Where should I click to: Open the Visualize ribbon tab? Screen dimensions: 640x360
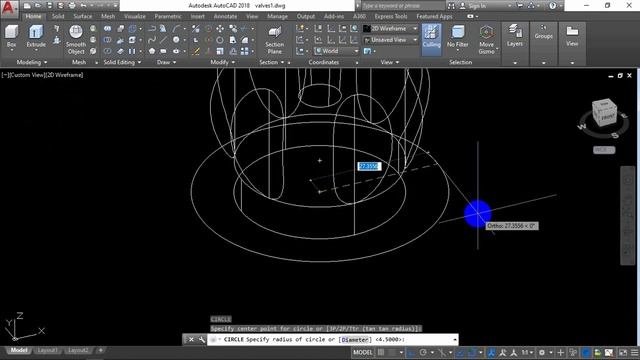(135, 16)
